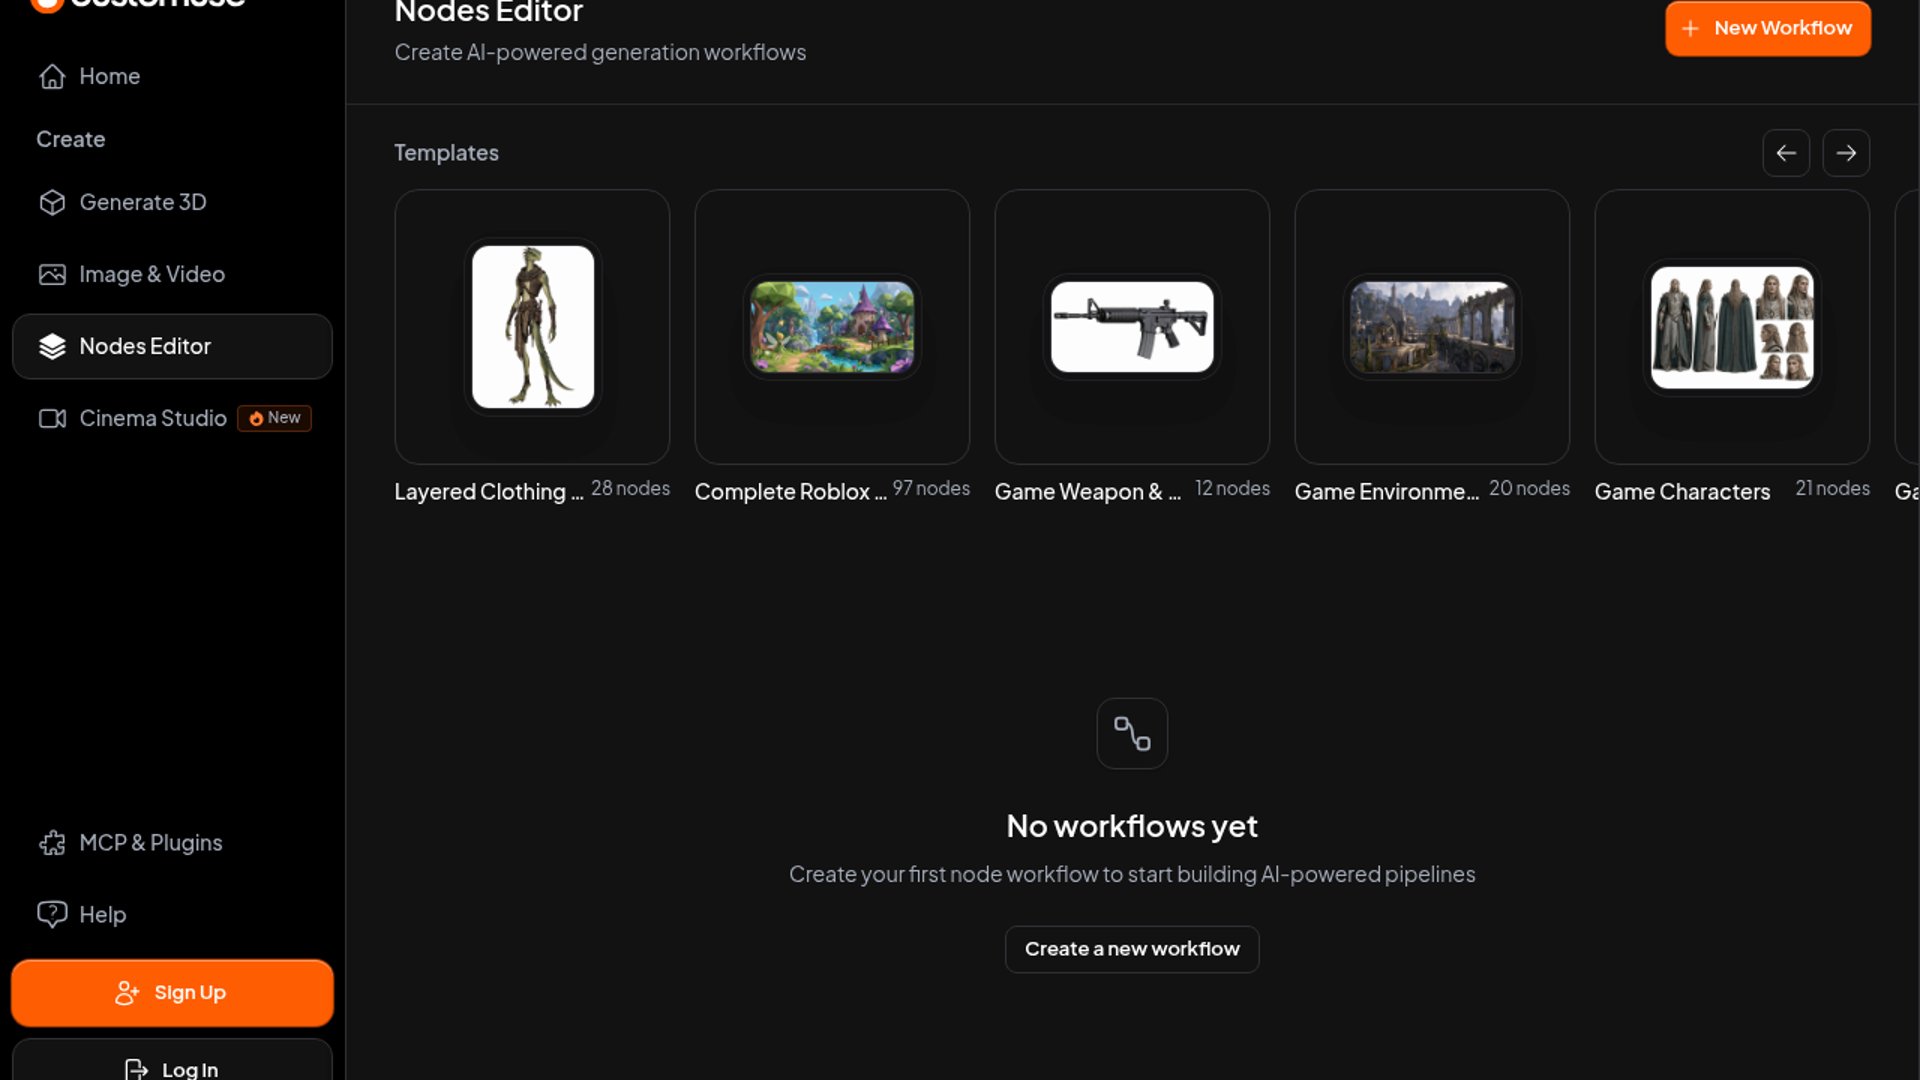Click the left arrow to show previous templates
1920x1080 pixels.
coord(1786,153)
